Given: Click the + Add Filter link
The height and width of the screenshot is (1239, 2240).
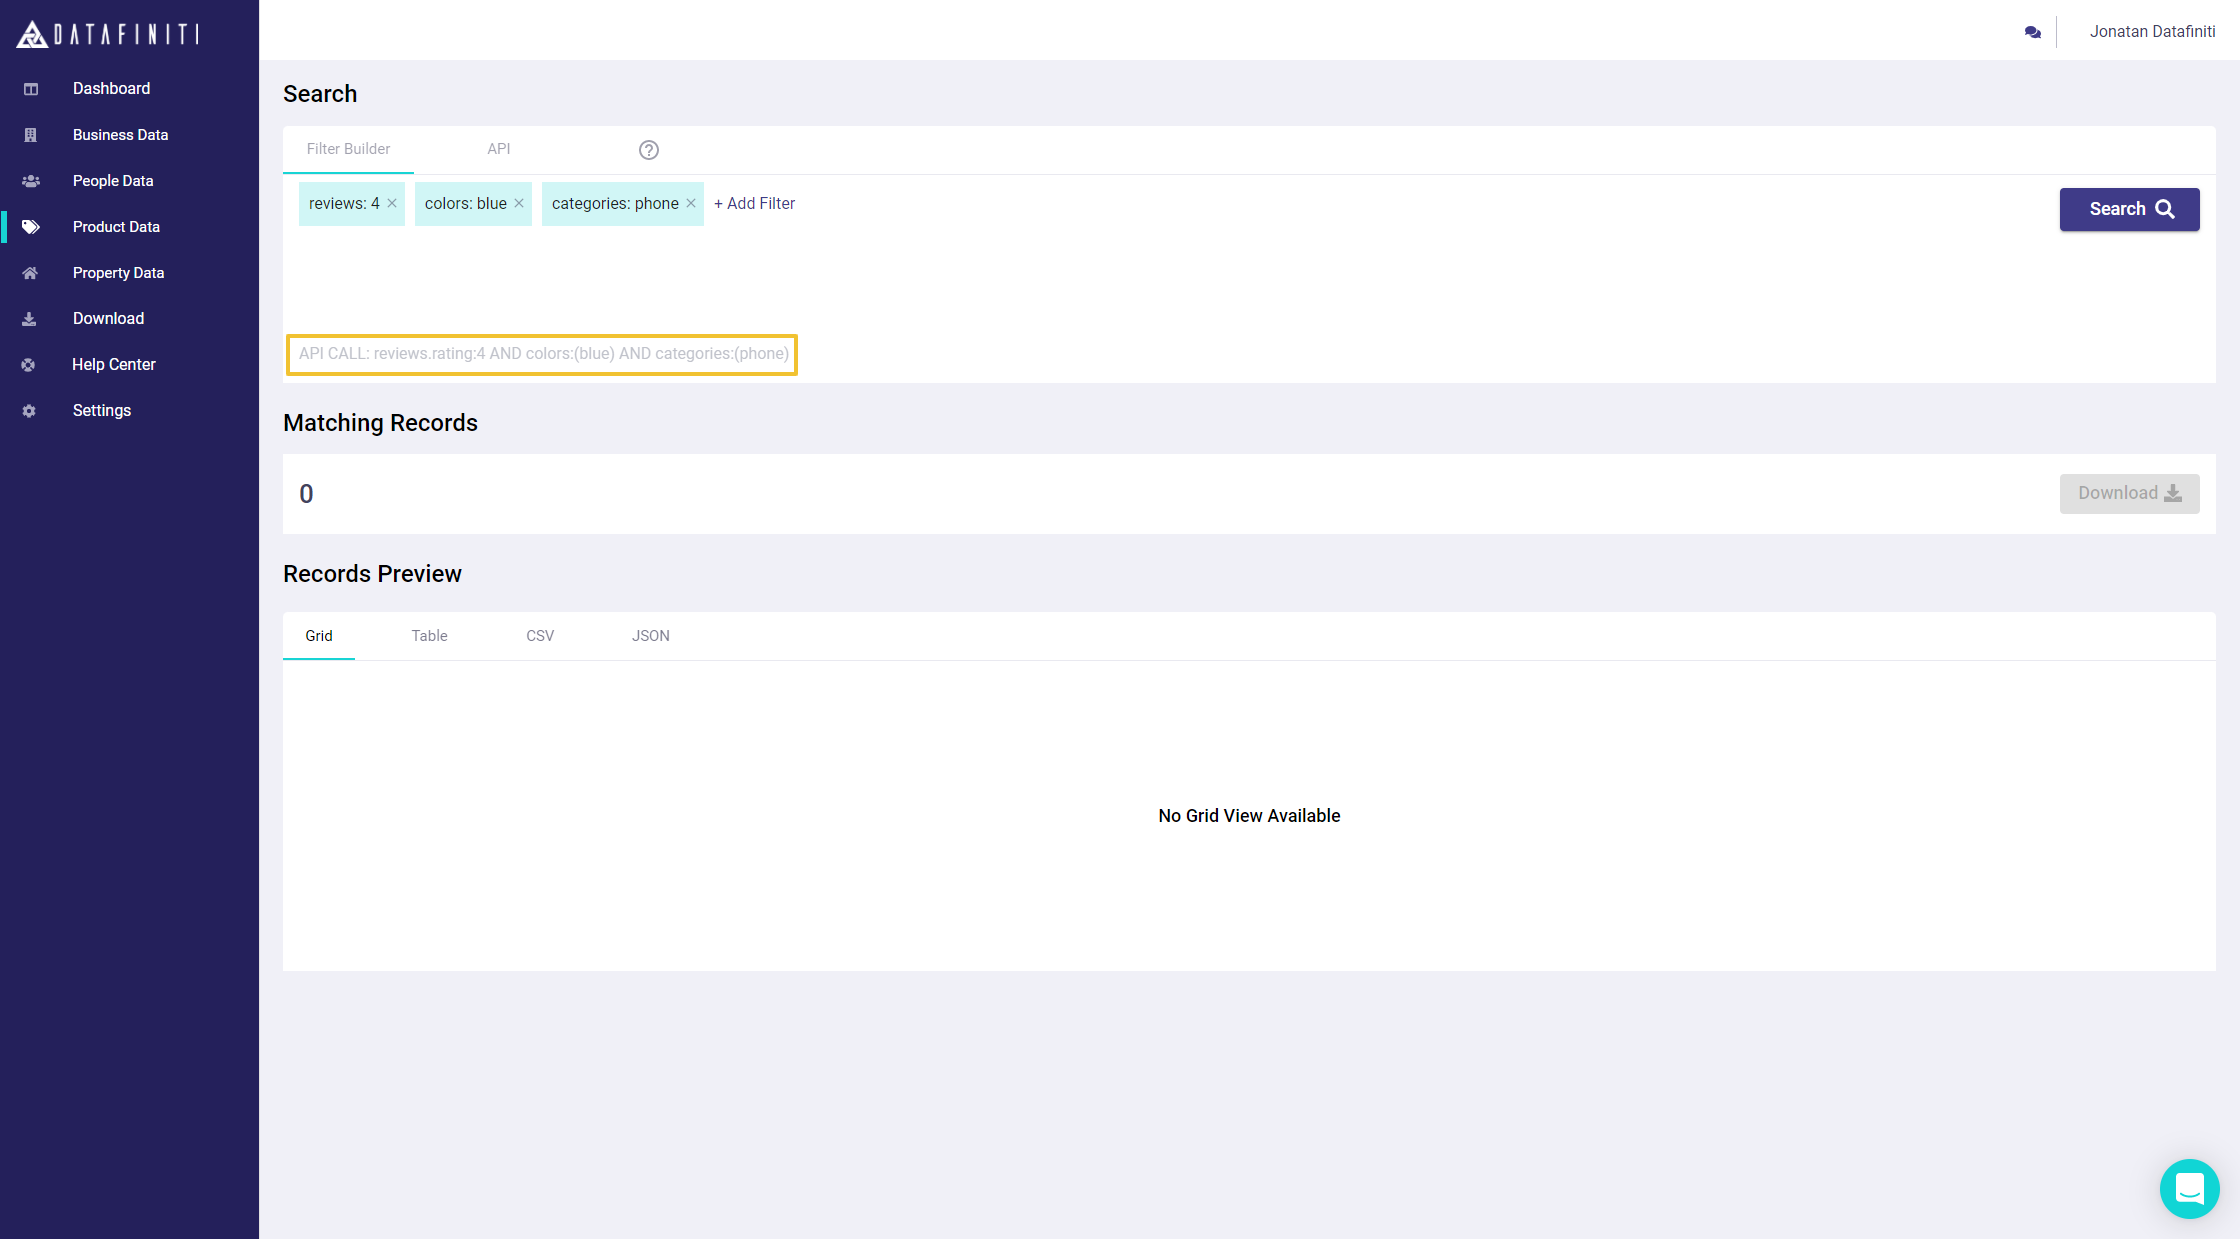Looking at the screenshot, I should (755, 203).
